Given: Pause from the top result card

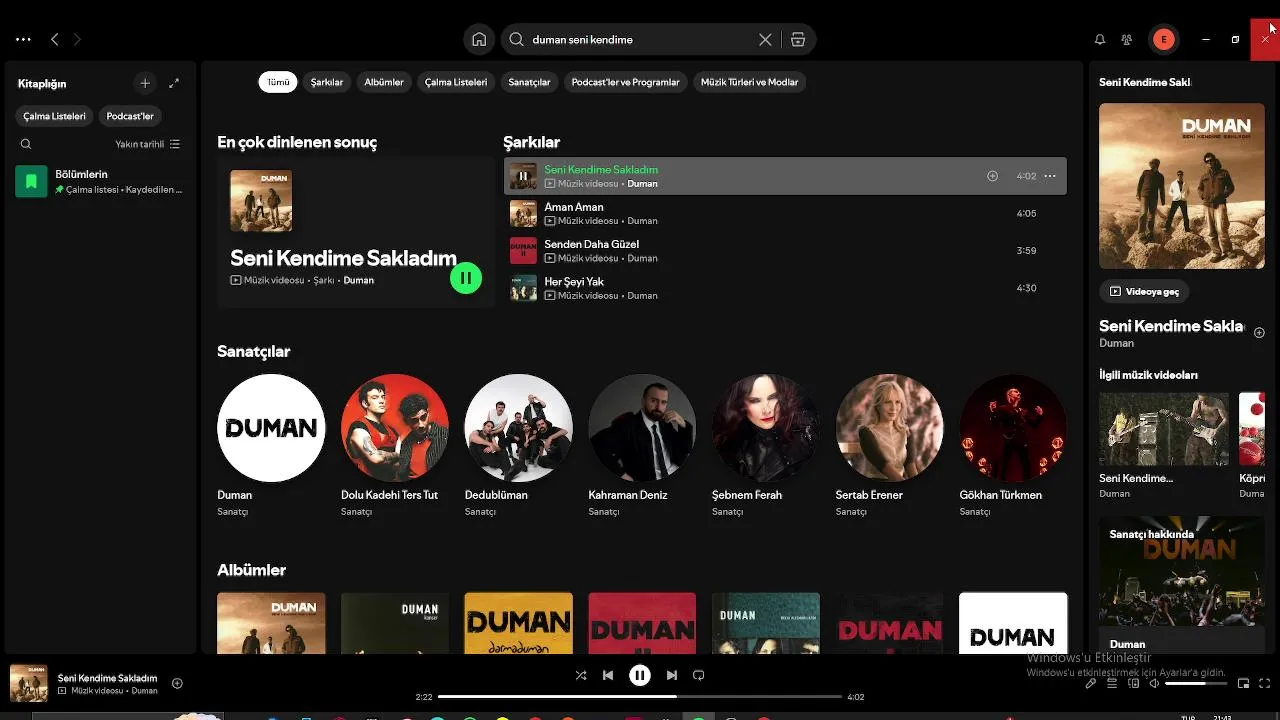Looking at the screenshot, I should point(466,278).
